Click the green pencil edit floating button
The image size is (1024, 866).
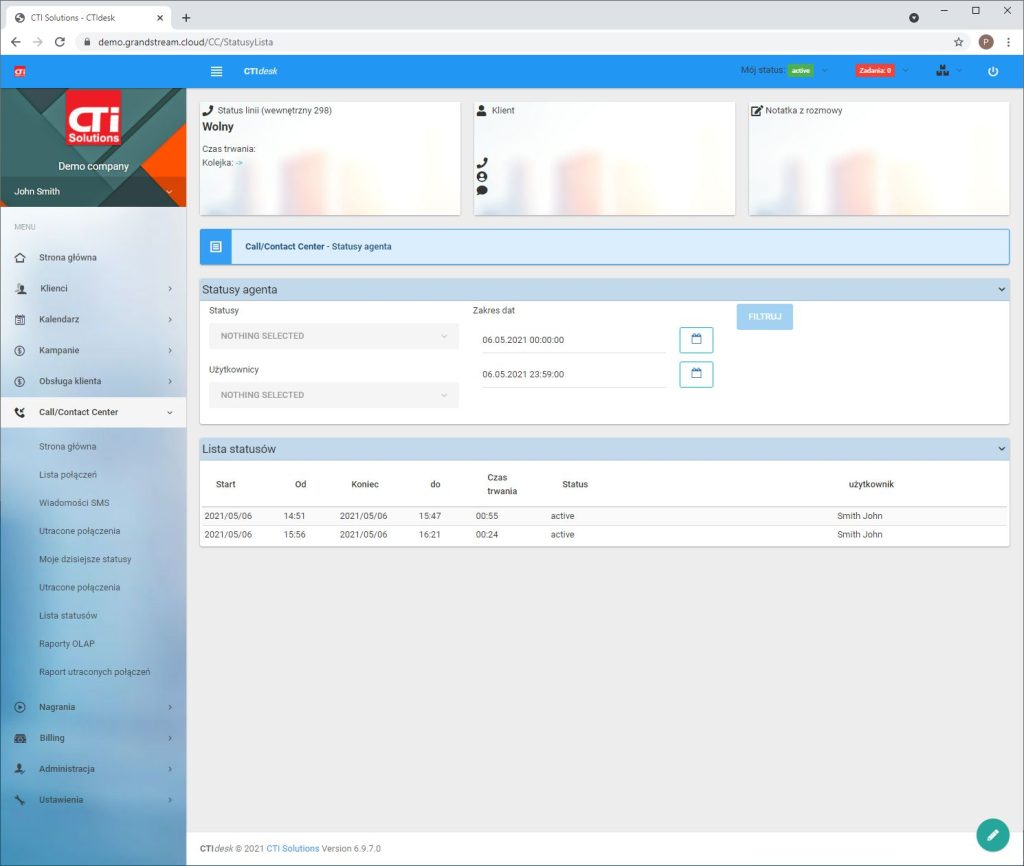(992, 834)
